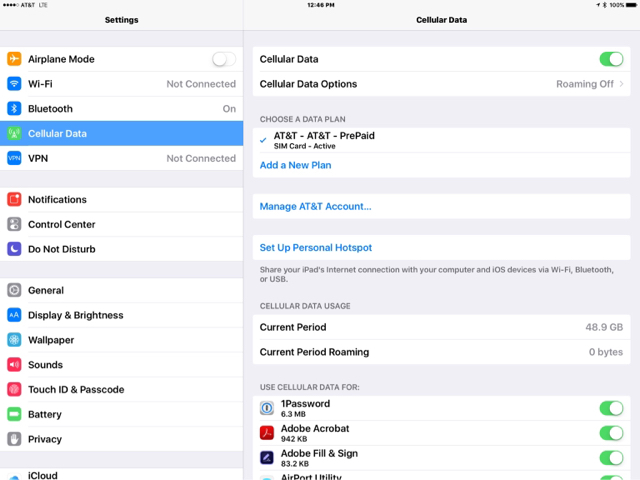
Task: Open General settings
Action: tap(122, 290)
